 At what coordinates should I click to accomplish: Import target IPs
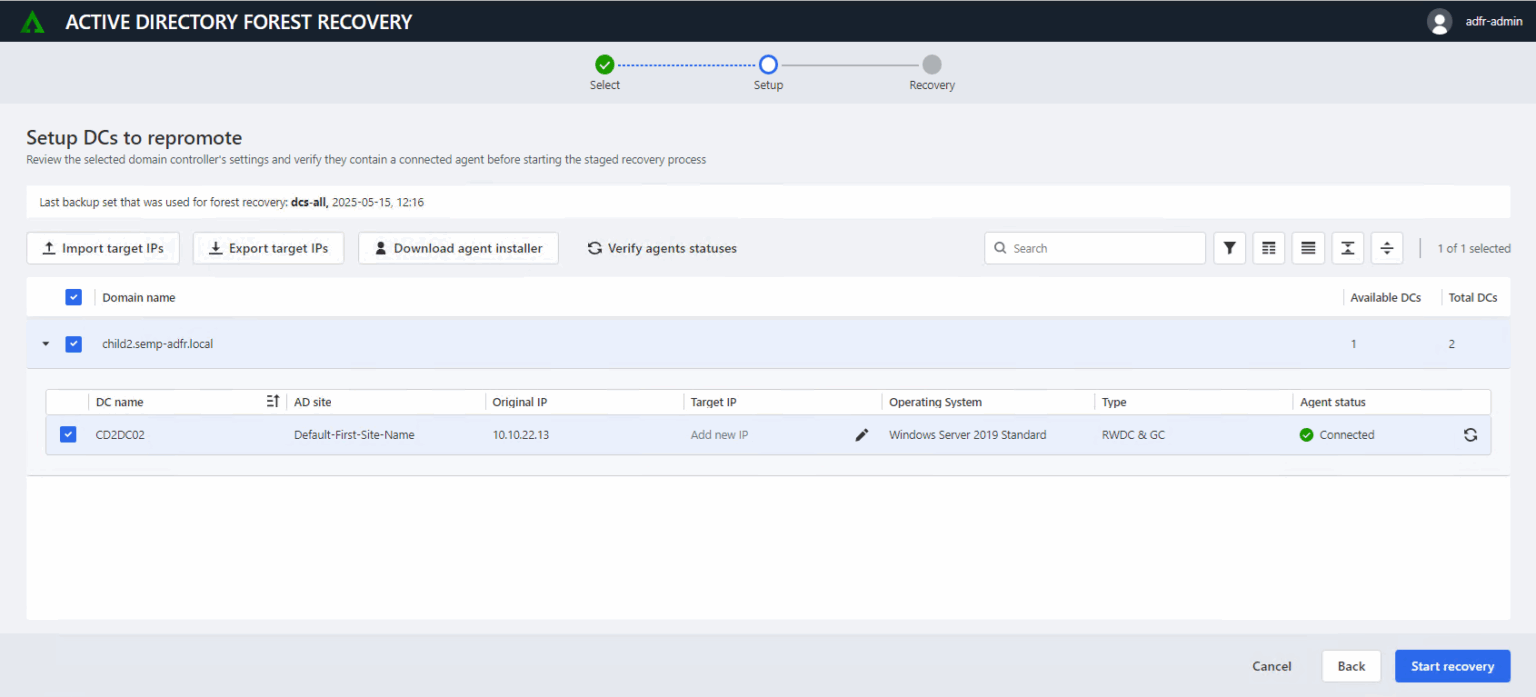pos(102,247)
